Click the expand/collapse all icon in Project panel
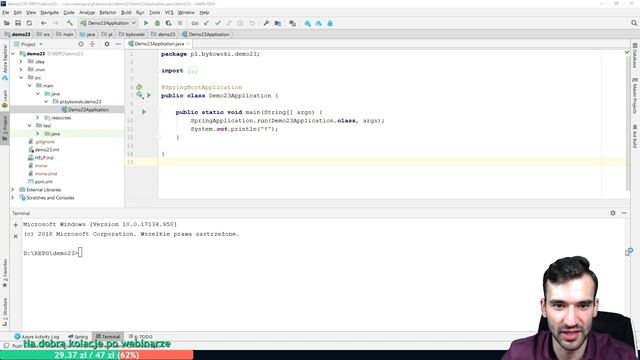 pos(92,44)
